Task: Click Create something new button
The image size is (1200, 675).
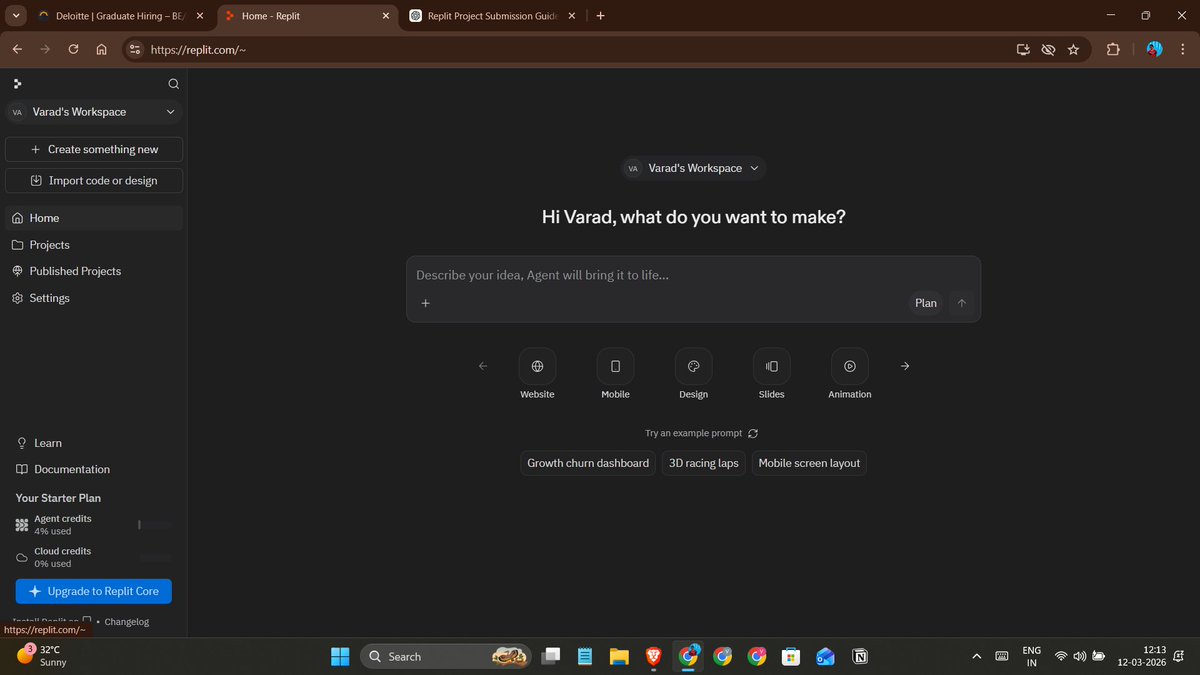Action: click(x=94, y=149)
